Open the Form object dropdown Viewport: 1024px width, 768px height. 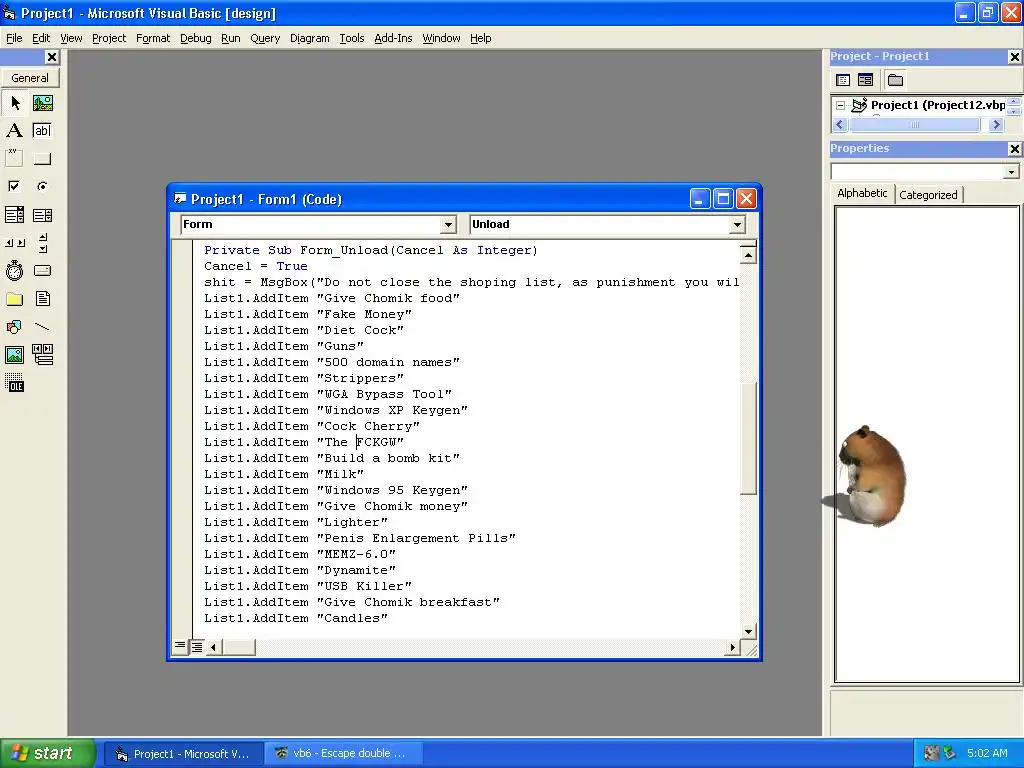[448, 225]
